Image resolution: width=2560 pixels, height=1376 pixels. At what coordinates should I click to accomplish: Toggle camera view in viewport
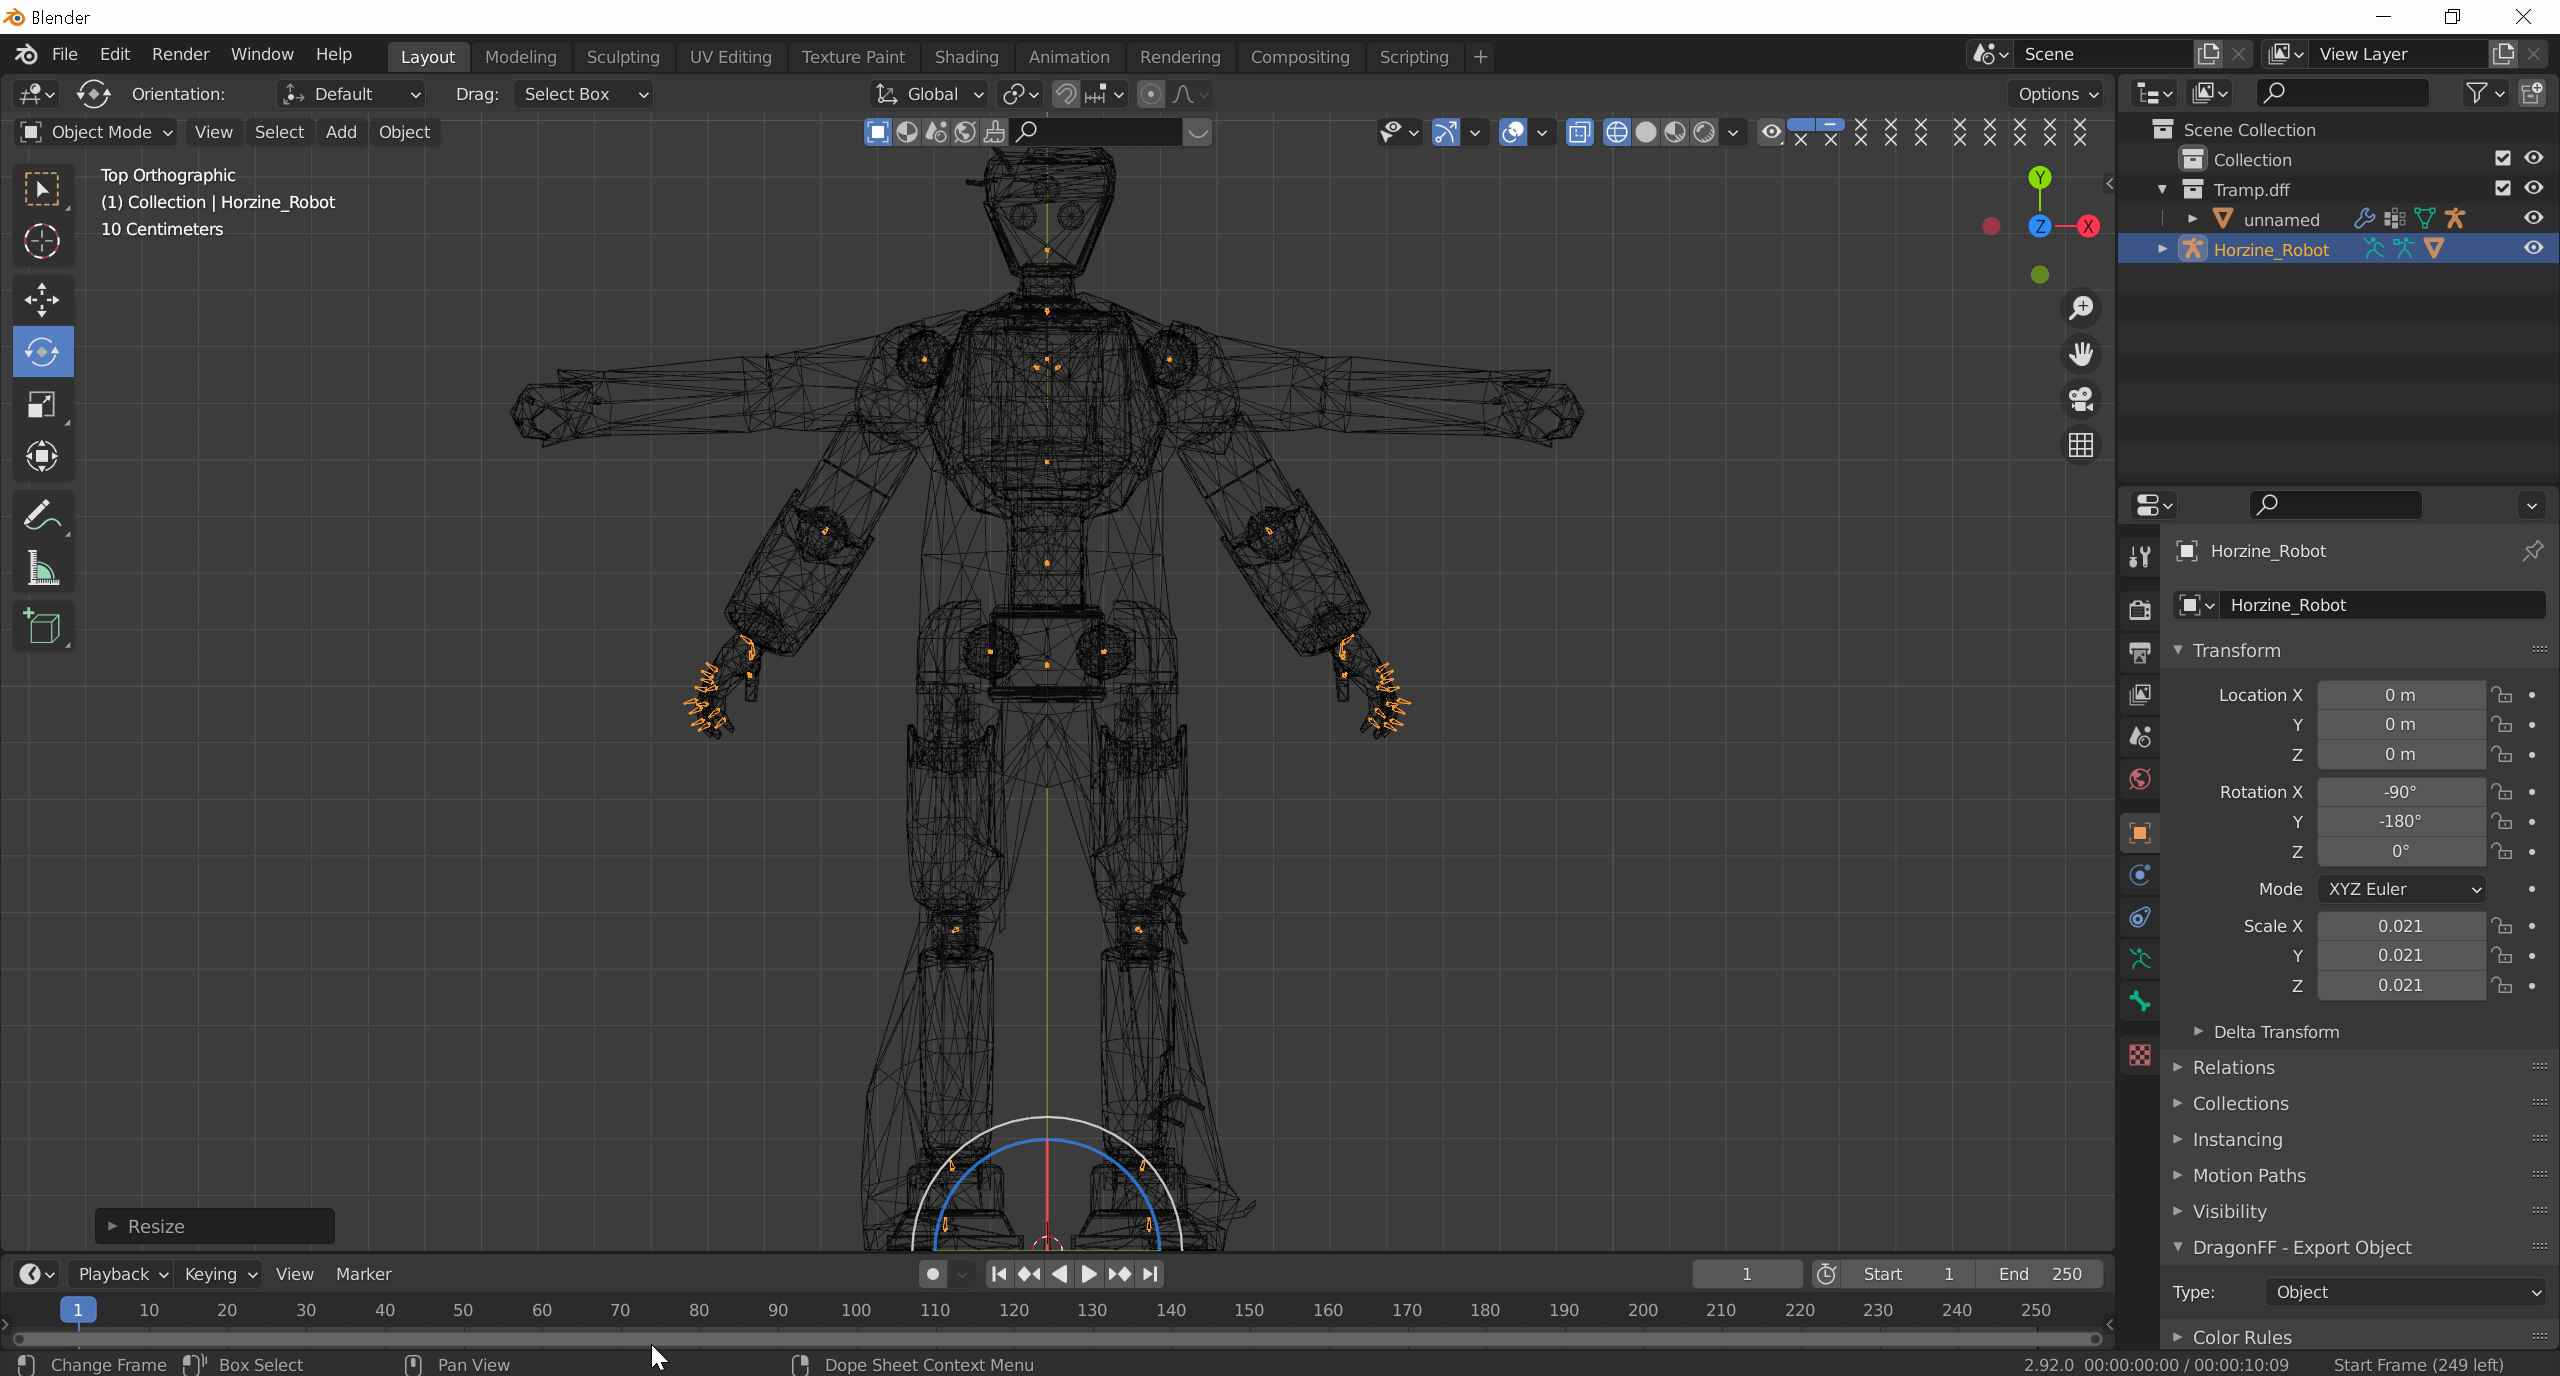tap(2081, 399)
